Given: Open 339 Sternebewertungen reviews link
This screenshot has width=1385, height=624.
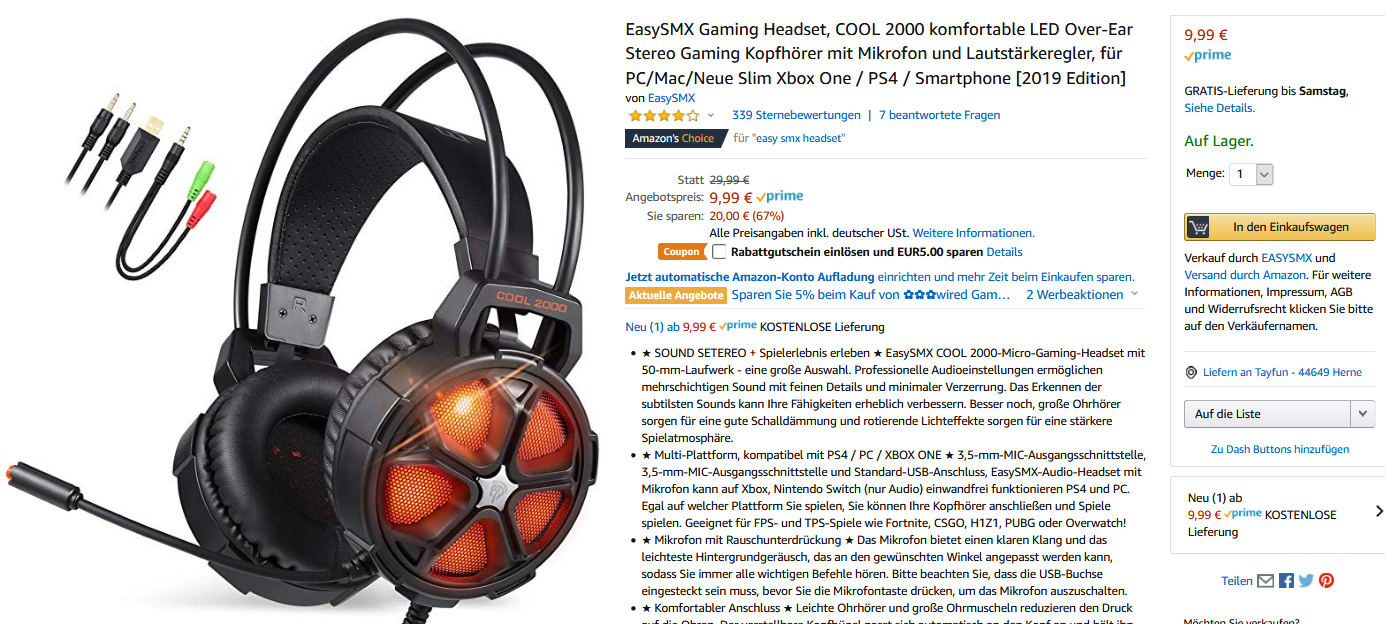Looking at the screenshot, I should [x=796, y=115].
